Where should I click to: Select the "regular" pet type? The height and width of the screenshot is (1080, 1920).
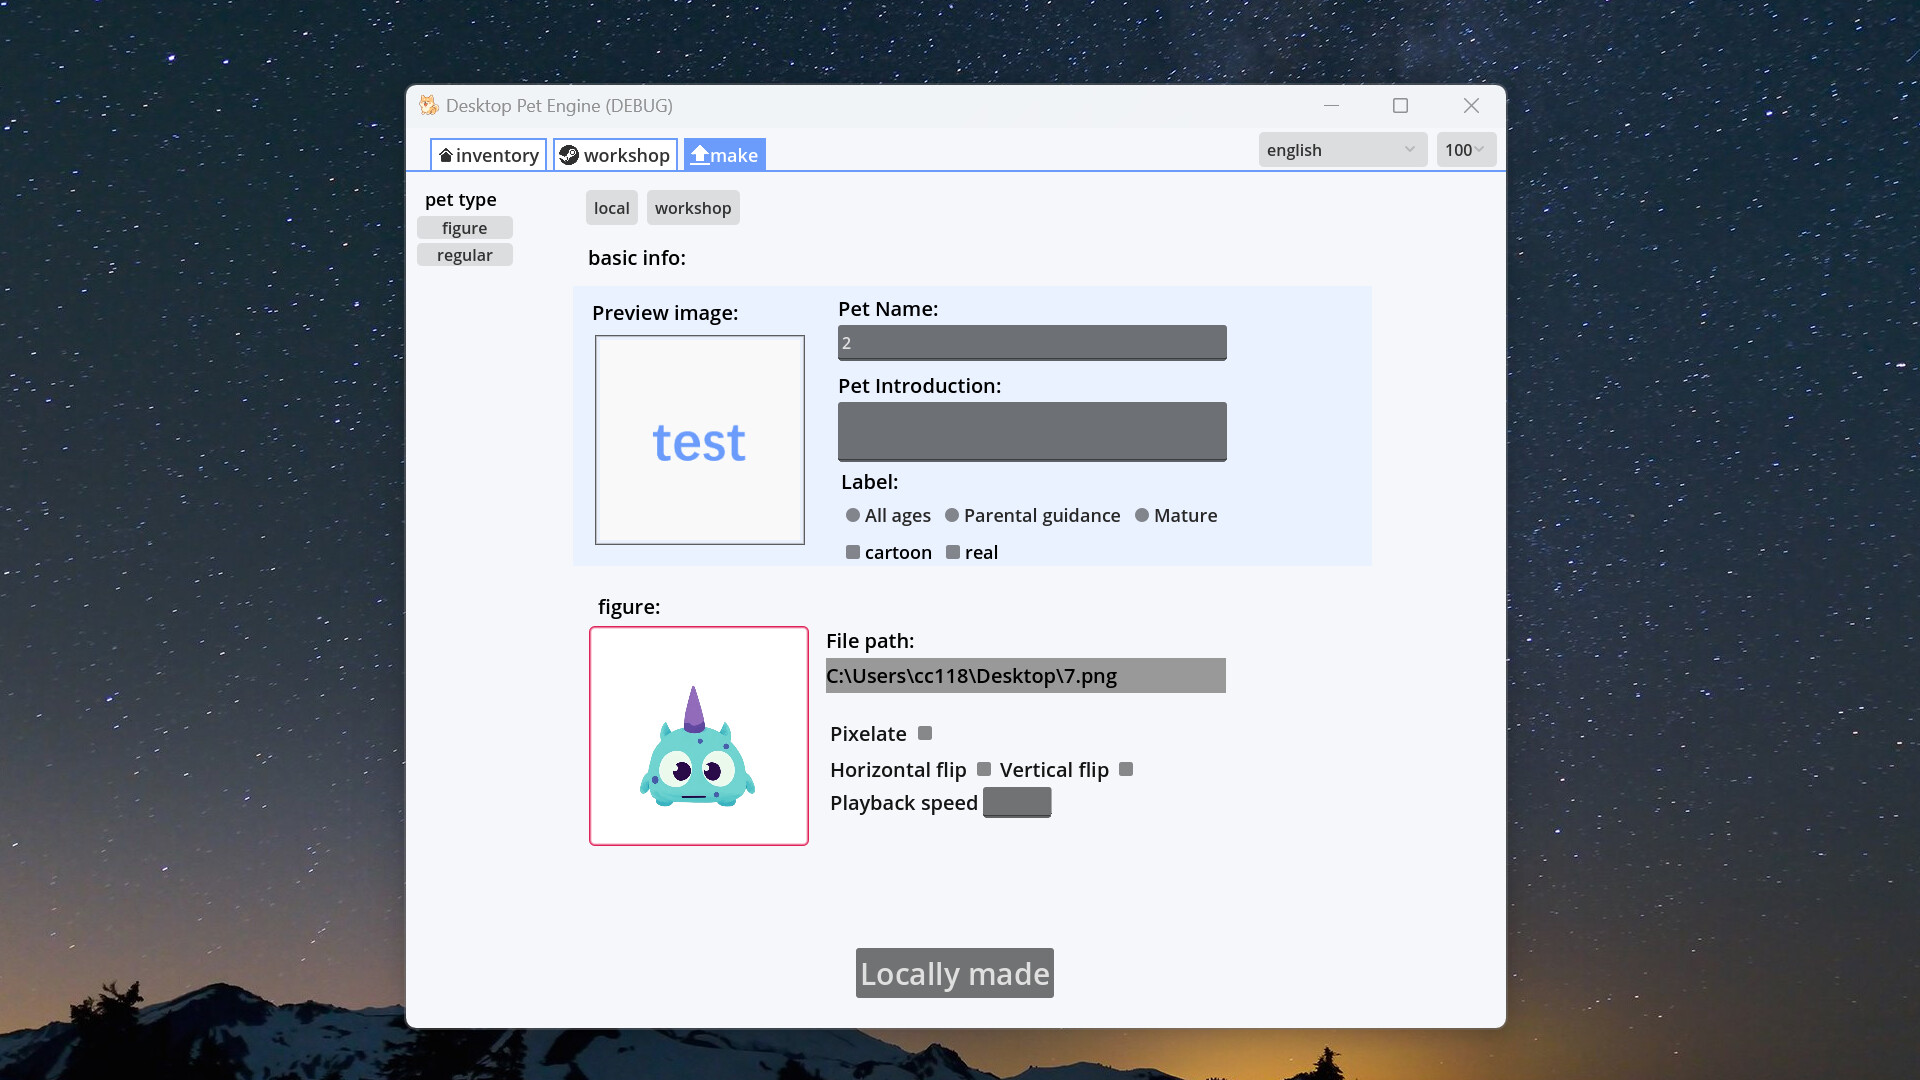point(464,254)
